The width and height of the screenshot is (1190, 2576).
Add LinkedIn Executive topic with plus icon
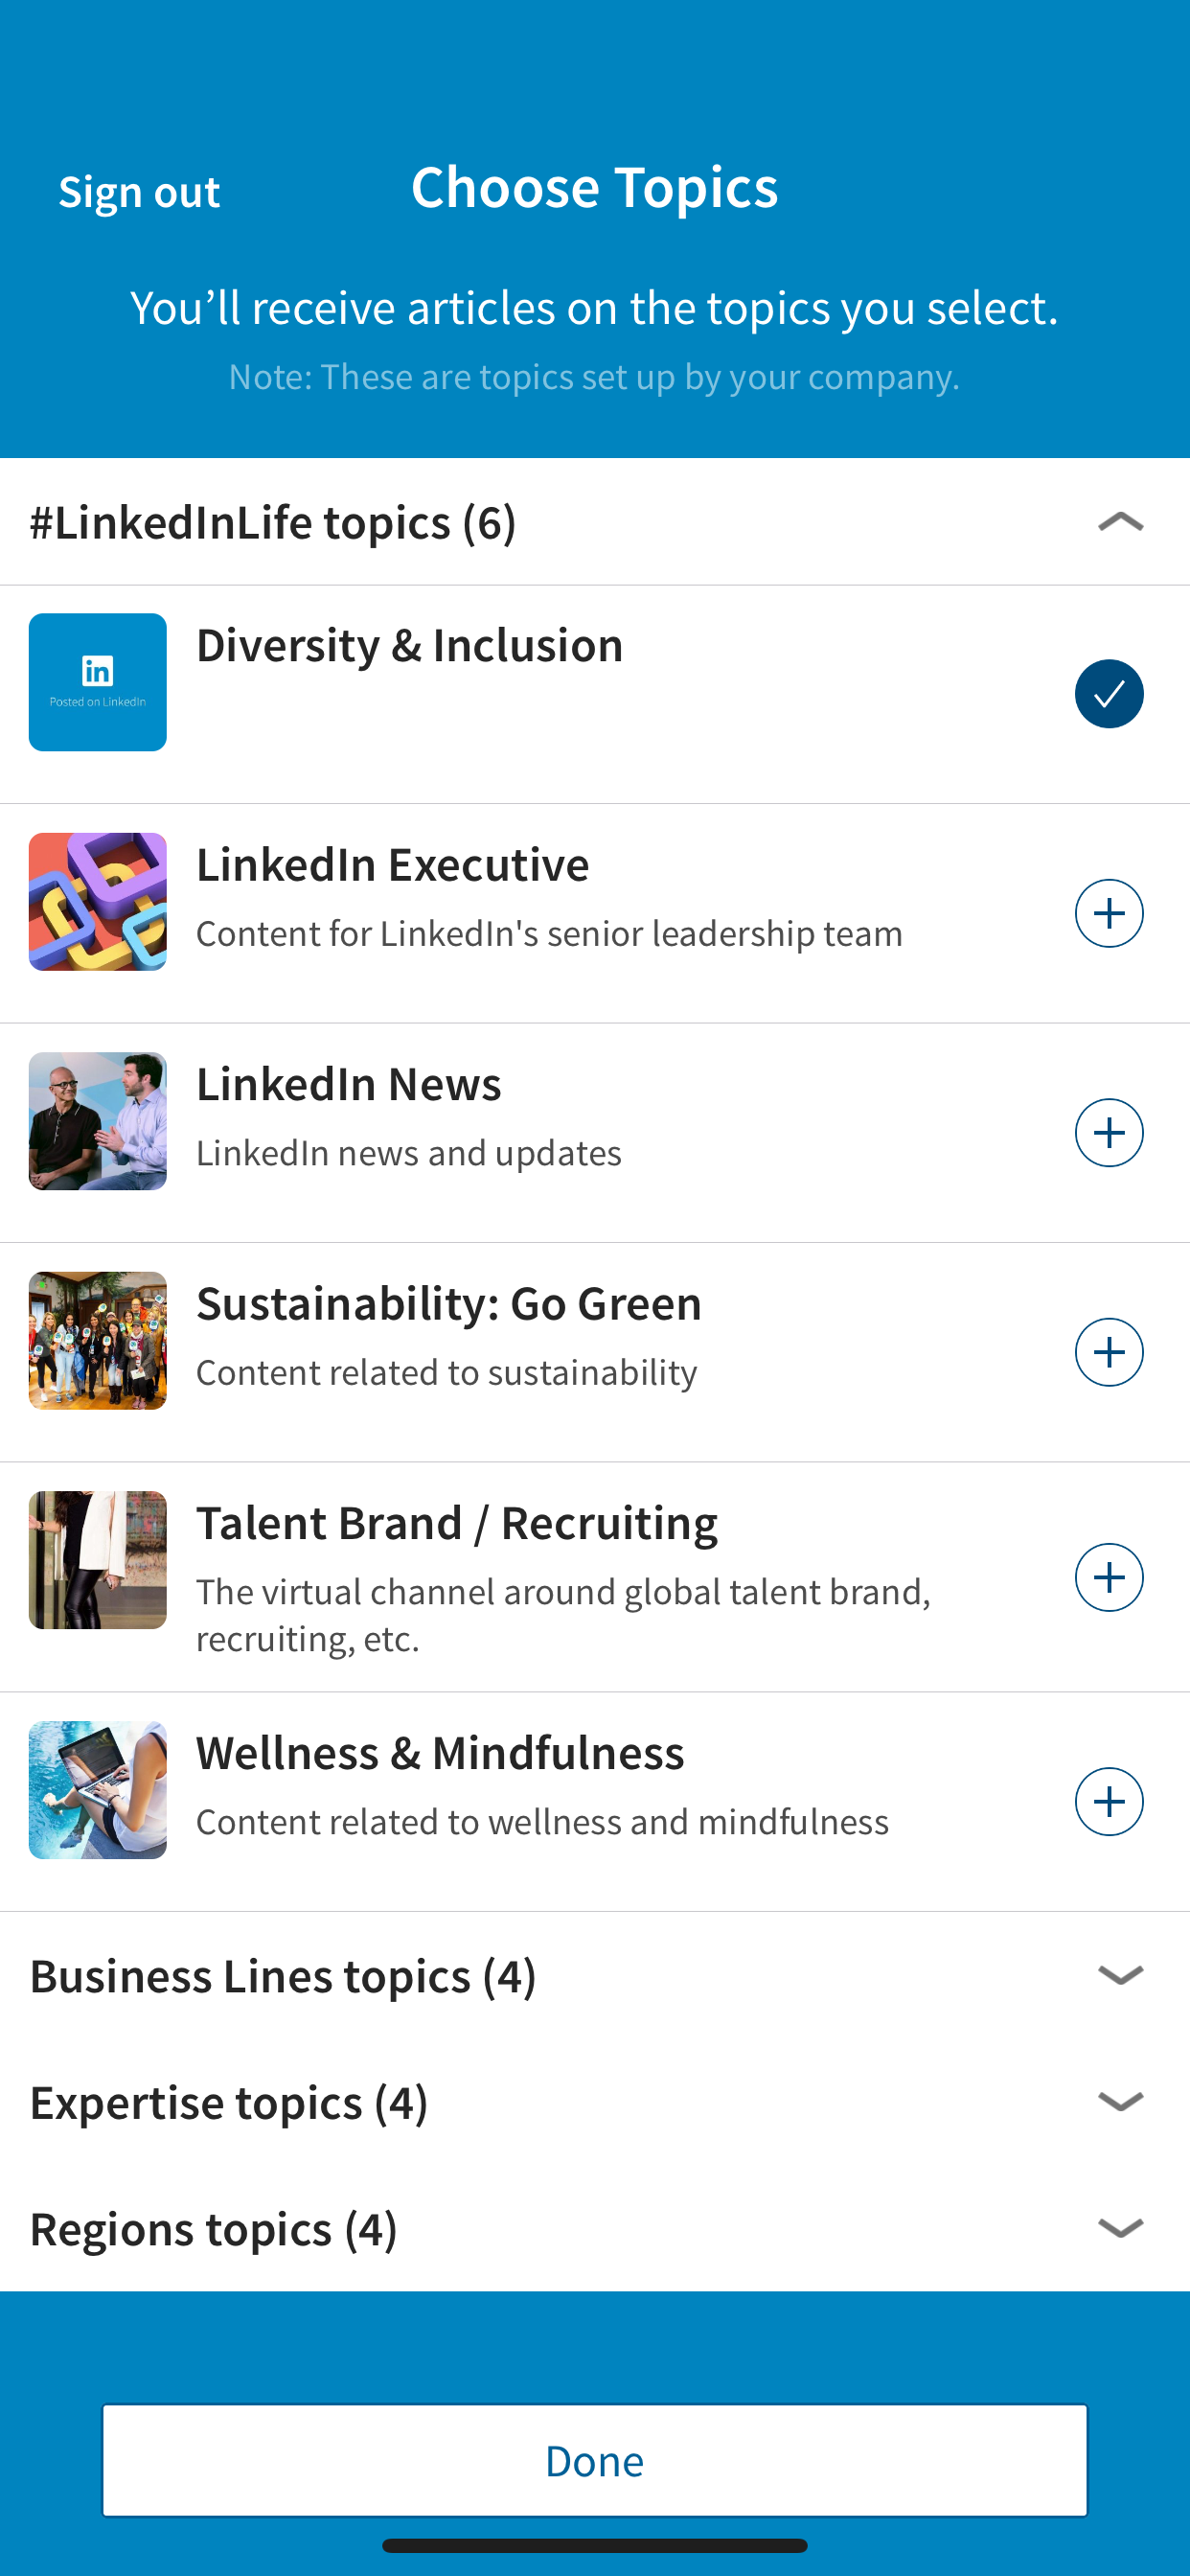tap(1108, 913)
